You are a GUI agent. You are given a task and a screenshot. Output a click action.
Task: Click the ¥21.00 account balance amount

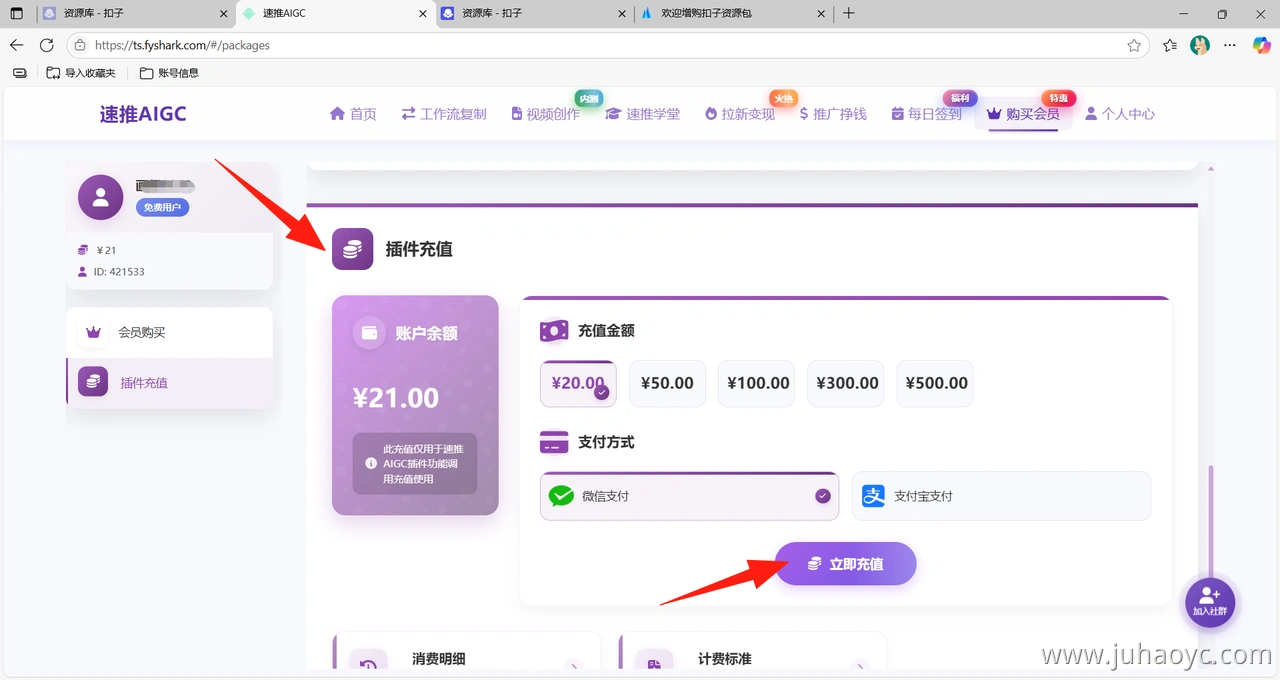pyautogui.click(x=396, y=398)
